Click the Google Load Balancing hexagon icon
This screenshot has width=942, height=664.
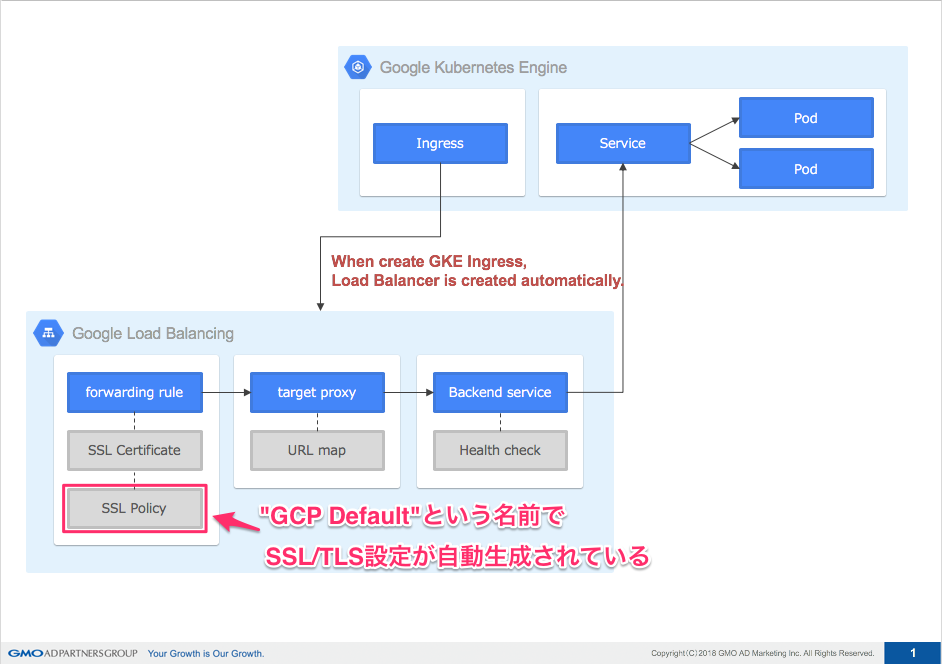pos(47,333)
